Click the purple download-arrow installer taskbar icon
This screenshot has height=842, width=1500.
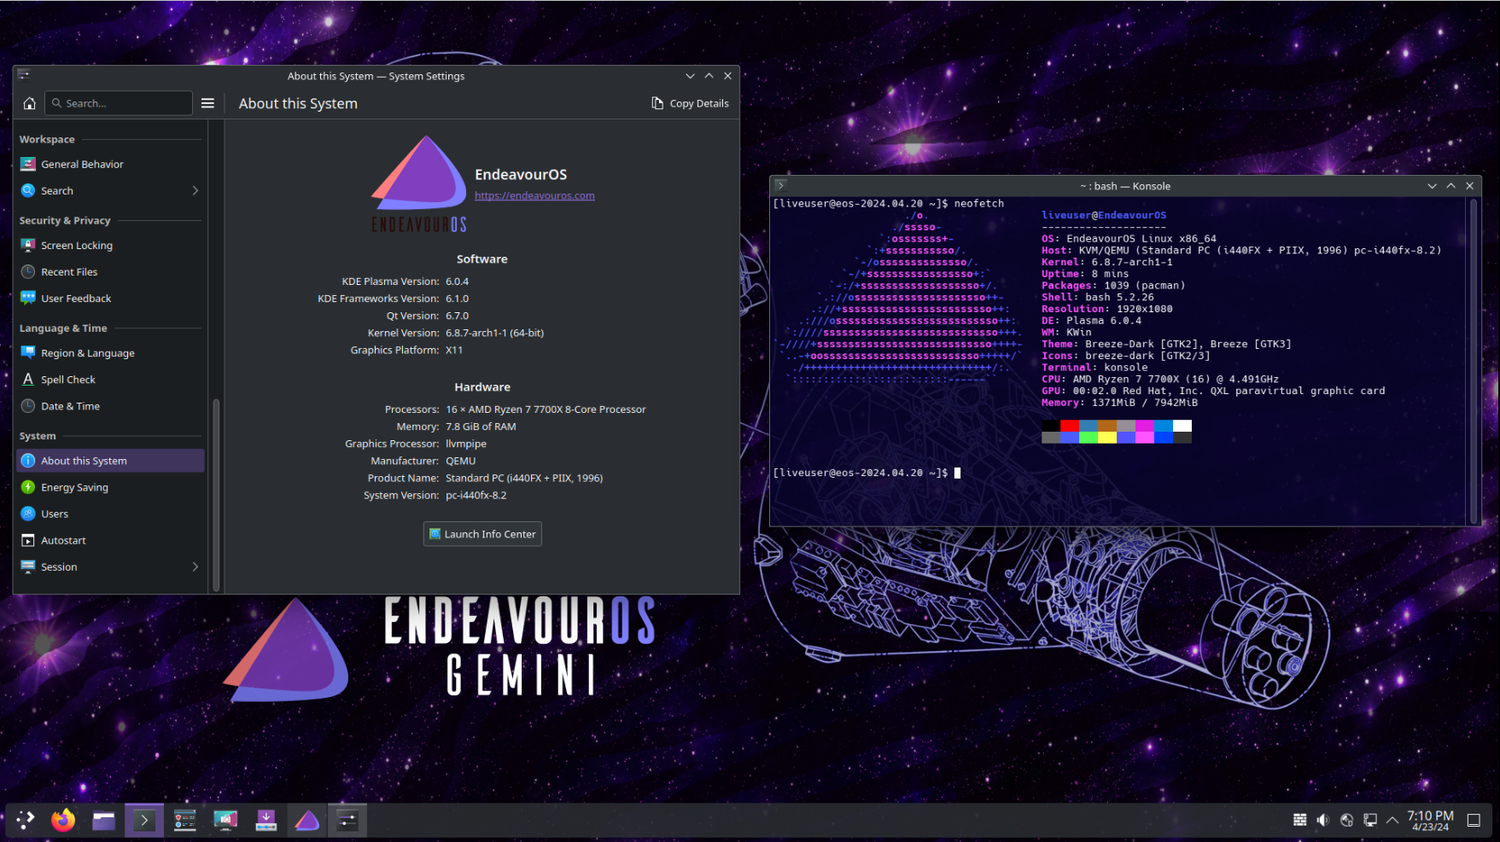(x=266, y=820)
